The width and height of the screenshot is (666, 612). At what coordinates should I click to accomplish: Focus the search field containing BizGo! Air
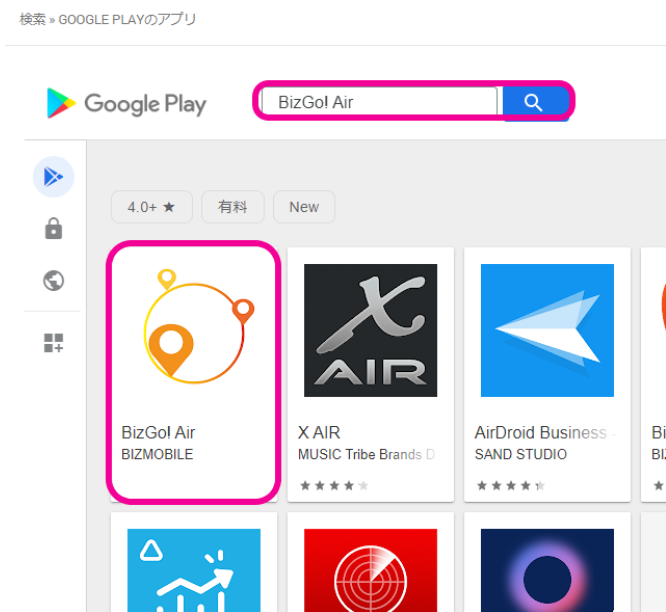[x=378, y=102]
